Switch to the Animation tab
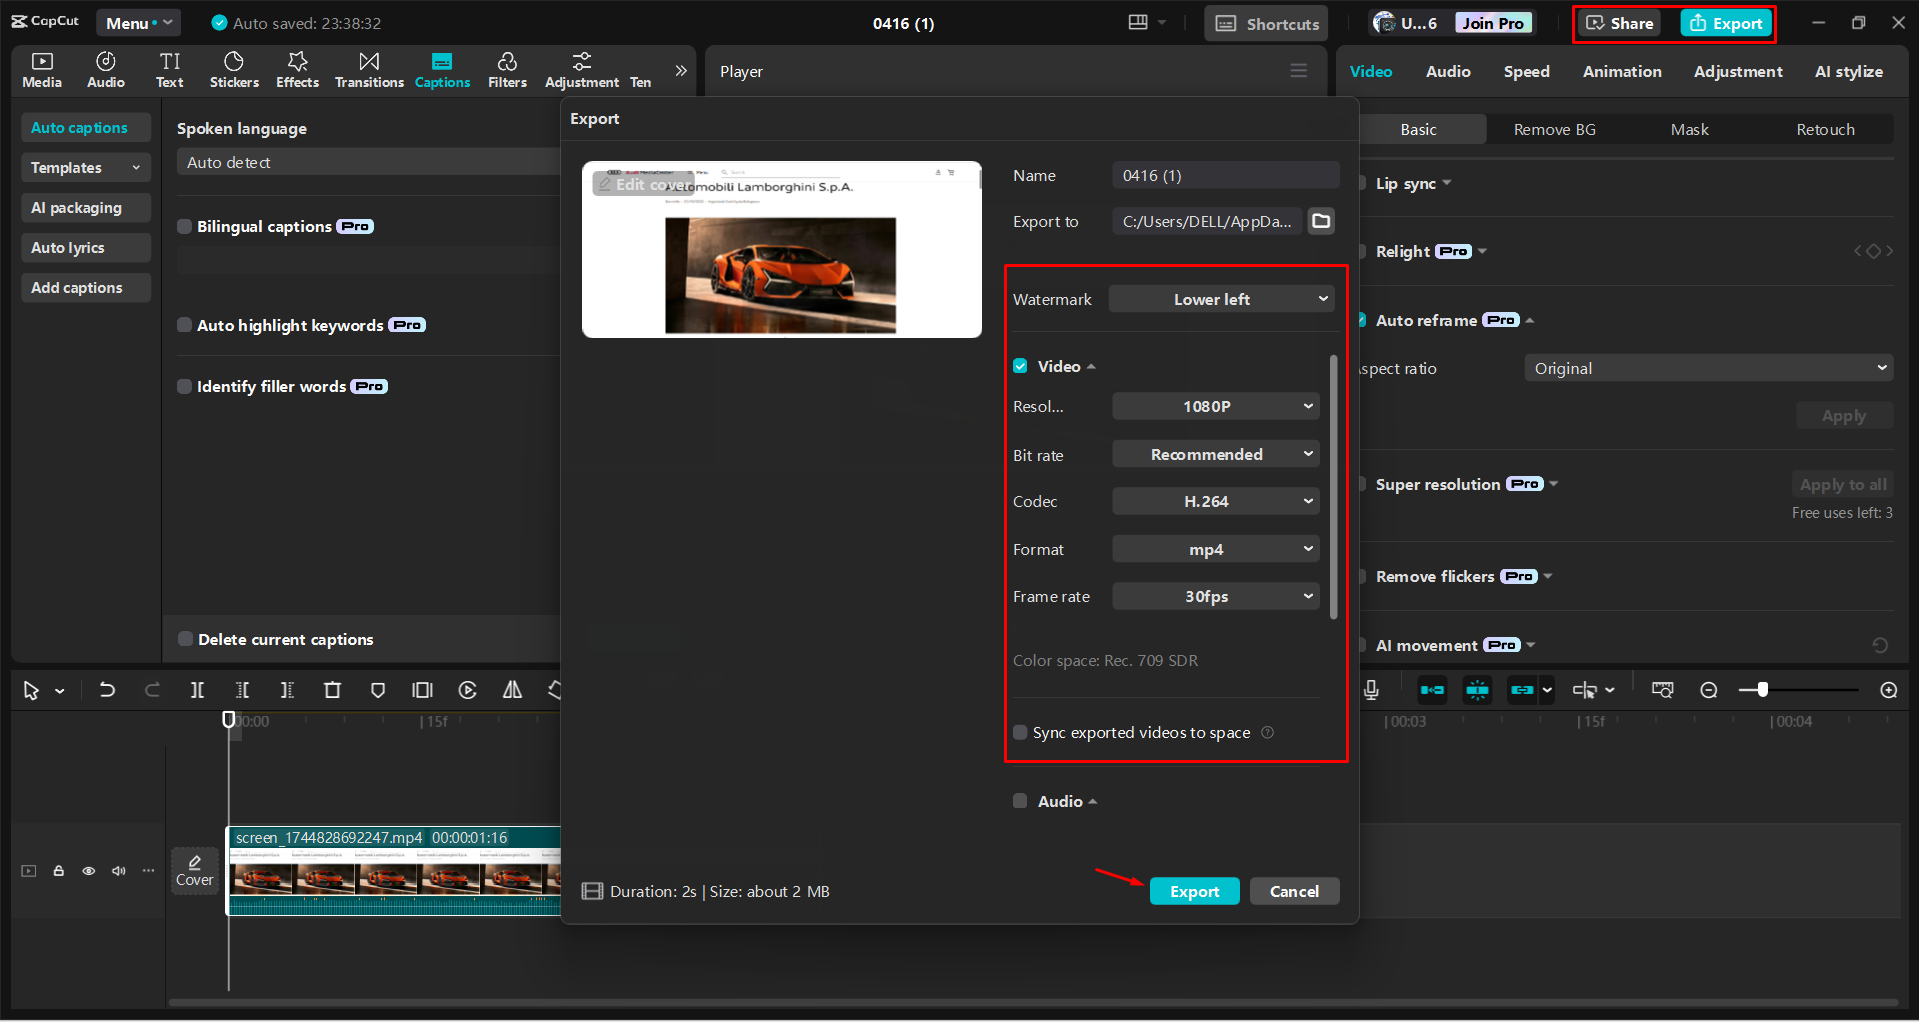1919x1022 pixels. click(1621, 72)
